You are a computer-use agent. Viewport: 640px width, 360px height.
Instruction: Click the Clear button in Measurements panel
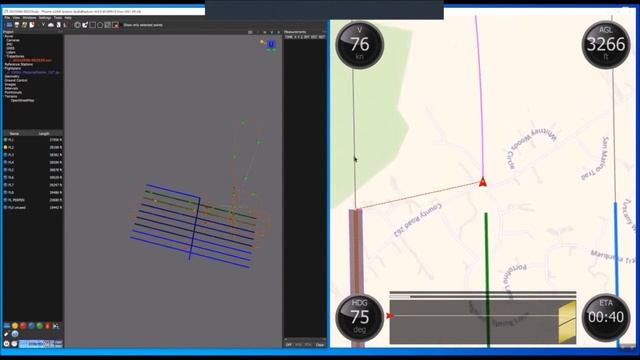(x=320, y=345)
